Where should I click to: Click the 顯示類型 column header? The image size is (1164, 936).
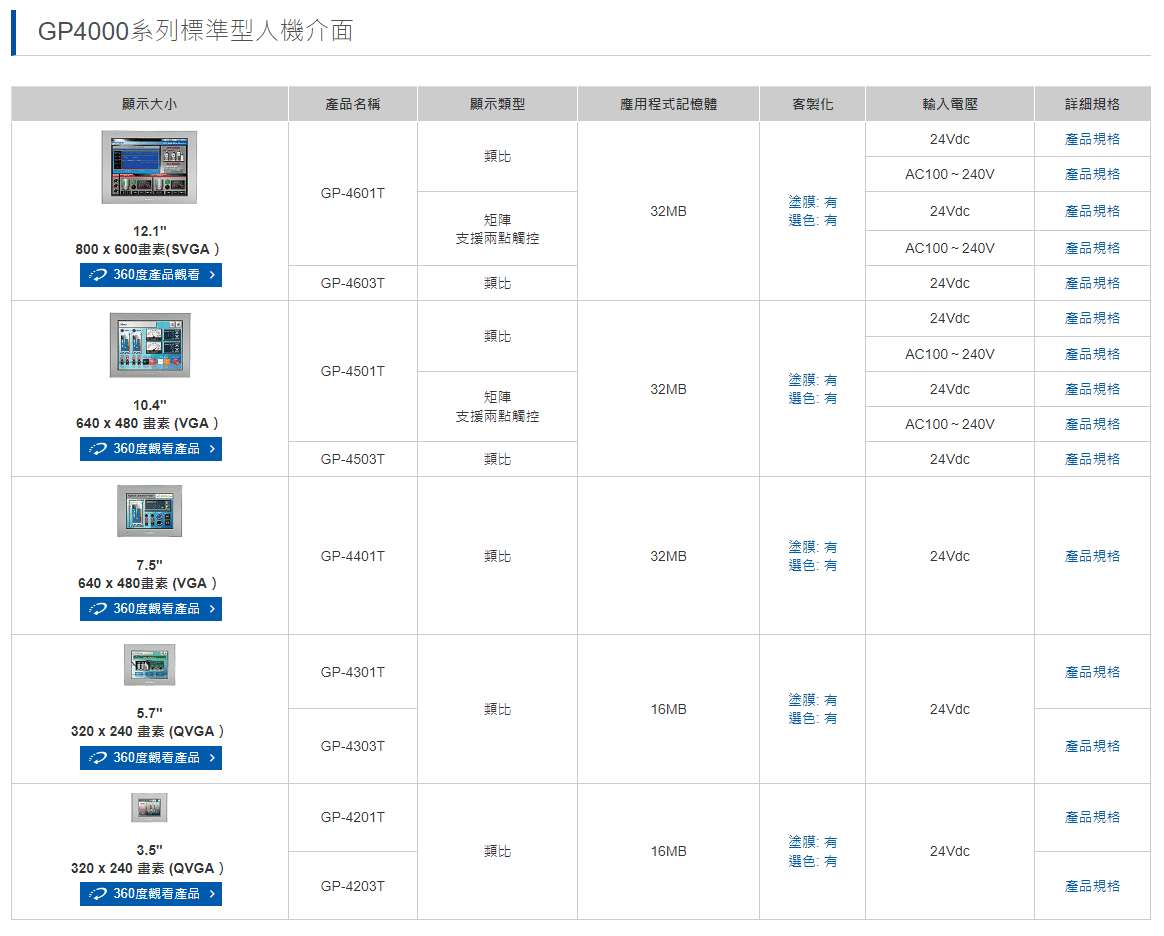[497, 104]
